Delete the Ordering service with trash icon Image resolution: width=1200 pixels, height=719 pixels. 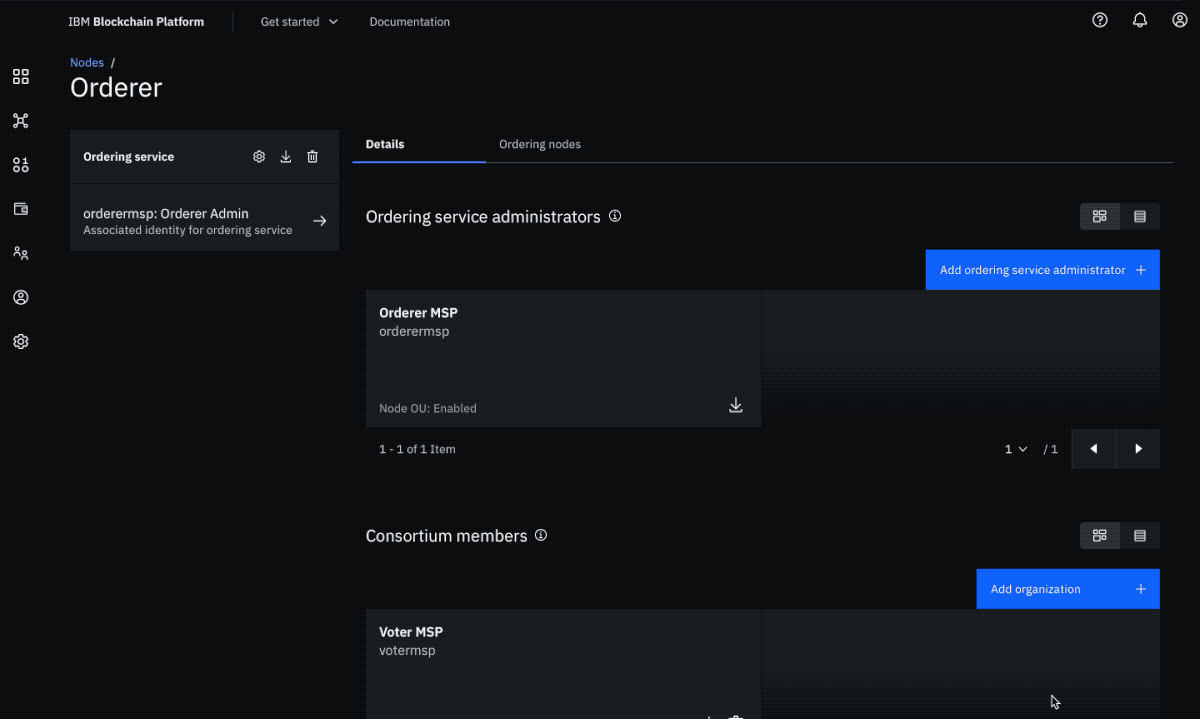coord(313,157)
